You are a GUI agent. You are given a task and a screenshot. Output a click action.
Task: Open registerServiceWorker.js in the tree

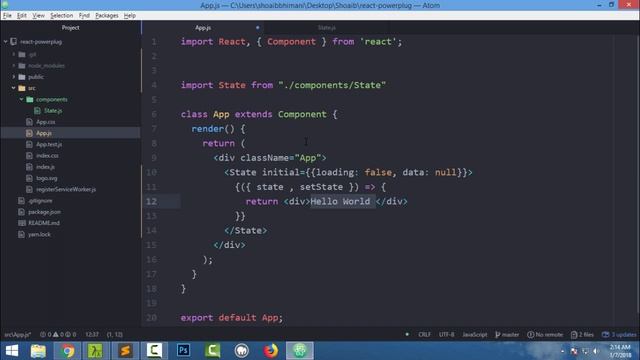point(66,189)
